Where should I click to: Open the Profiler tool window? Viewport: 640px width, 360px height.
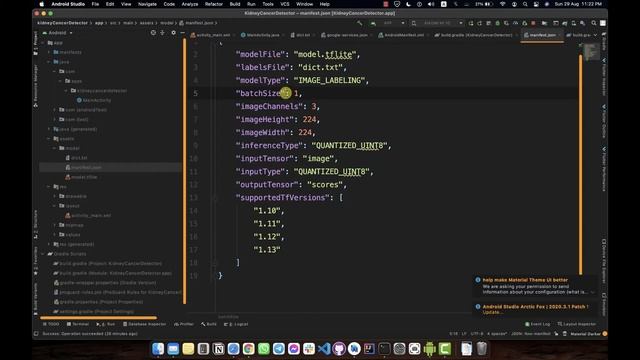(184, 324)
